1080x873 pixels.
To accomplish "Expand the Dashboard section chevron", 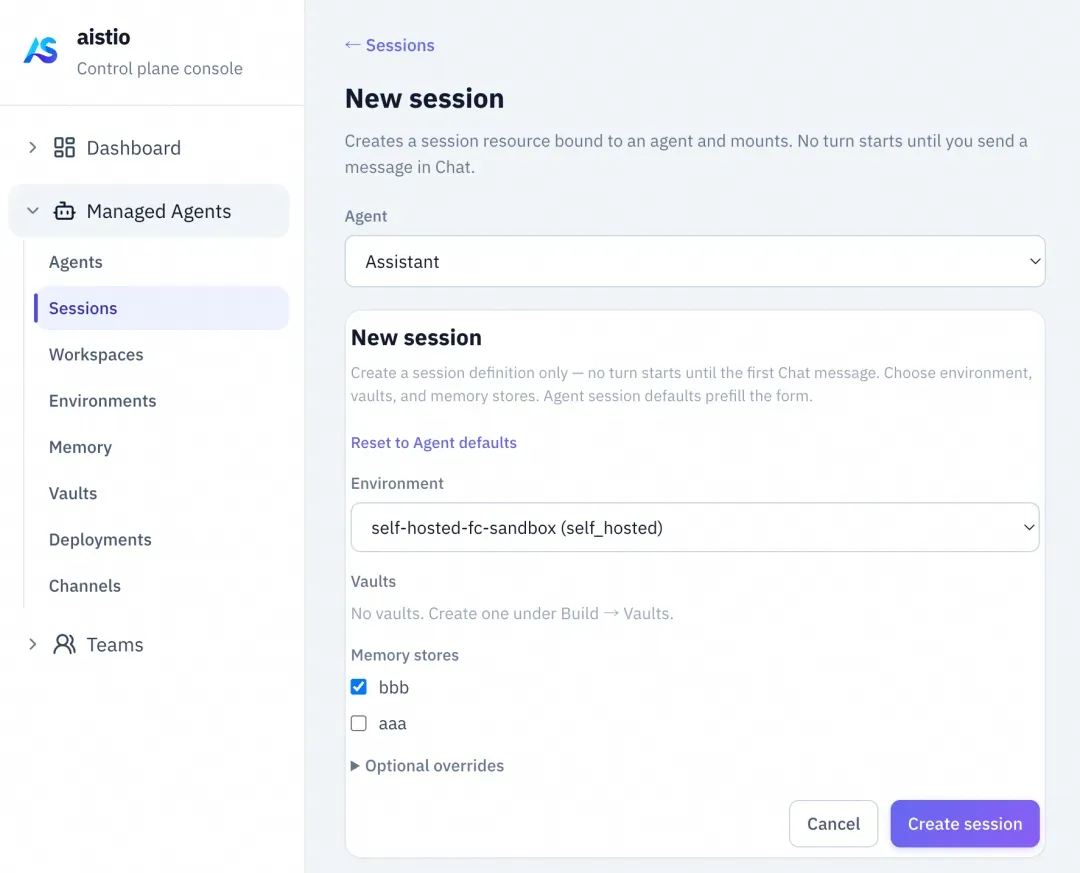I will coord(32,147).
